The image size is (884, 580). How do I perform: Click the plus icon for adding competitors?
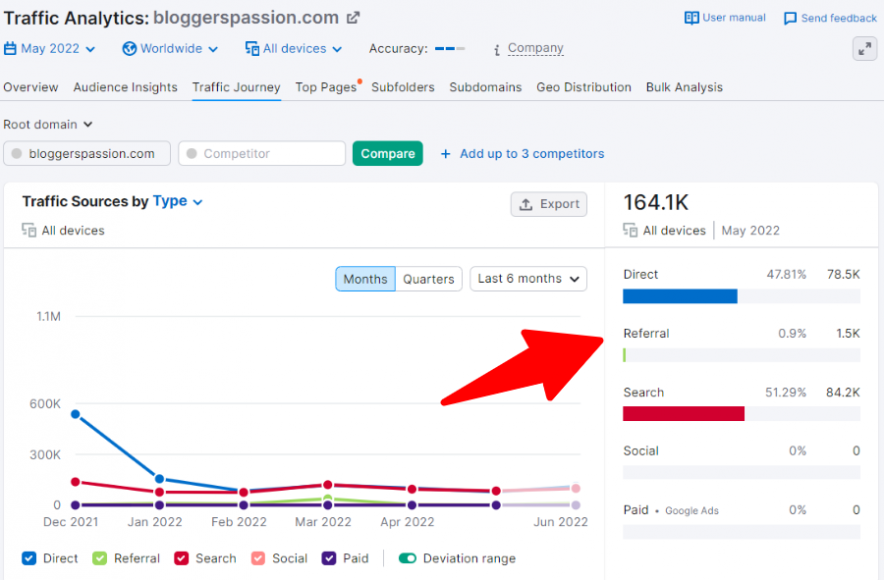pyautogui.click(x=445, y=154)
